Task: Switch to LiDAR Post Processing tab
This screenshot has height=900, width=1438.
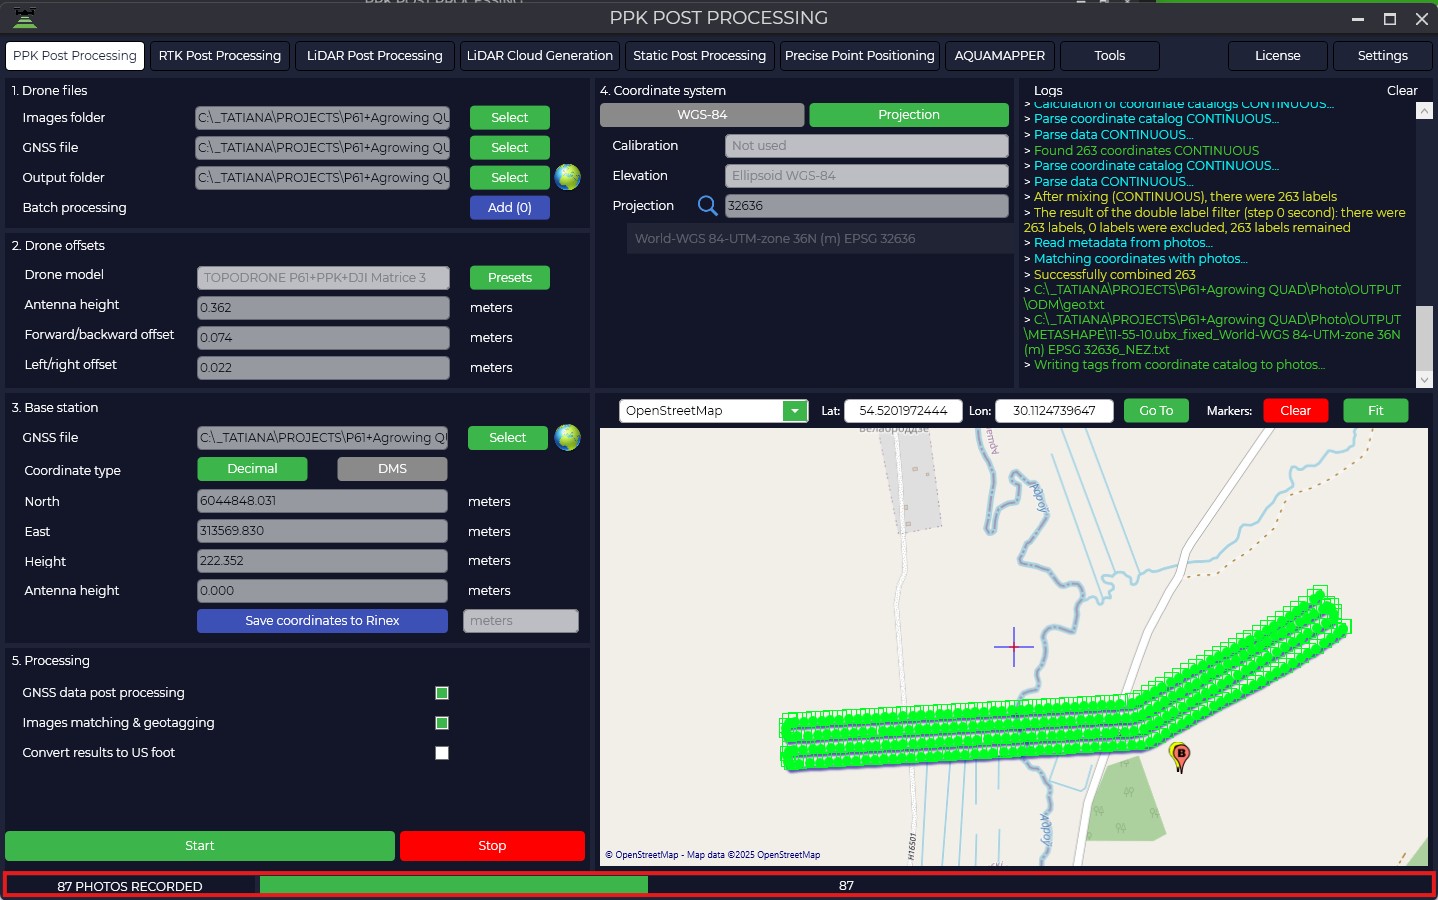Action: pos(375,56)
